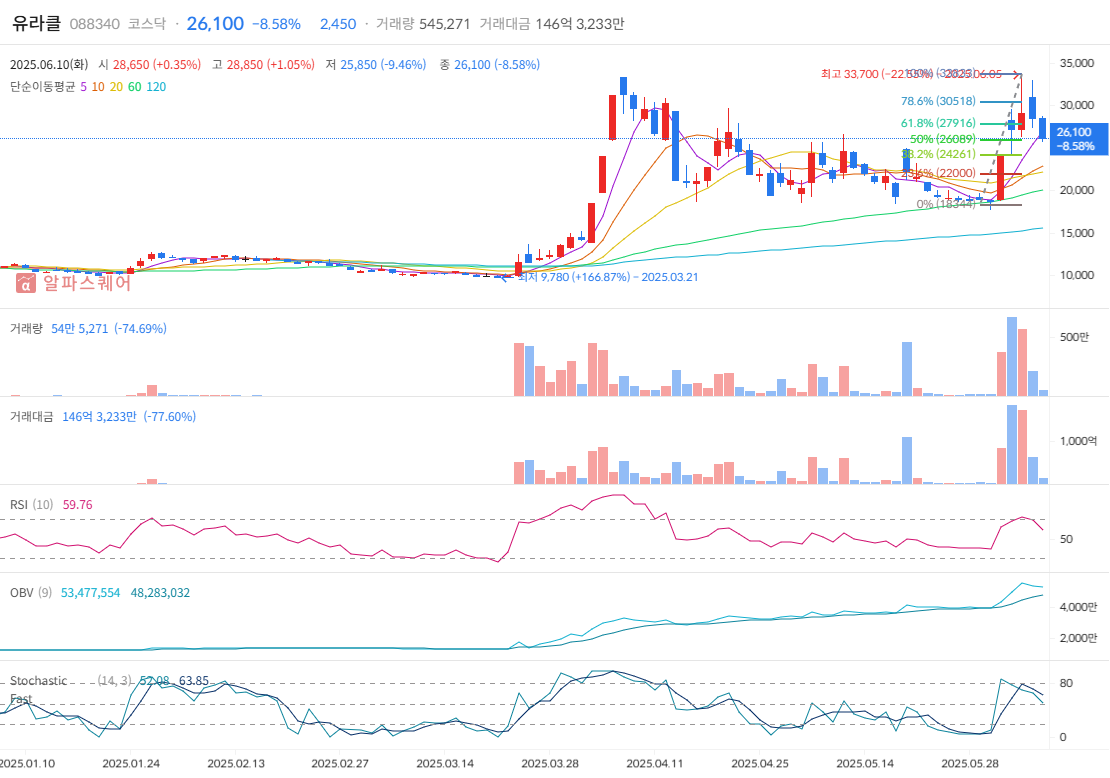Click the 4,000만 OBV axis label

(1077, 607)
